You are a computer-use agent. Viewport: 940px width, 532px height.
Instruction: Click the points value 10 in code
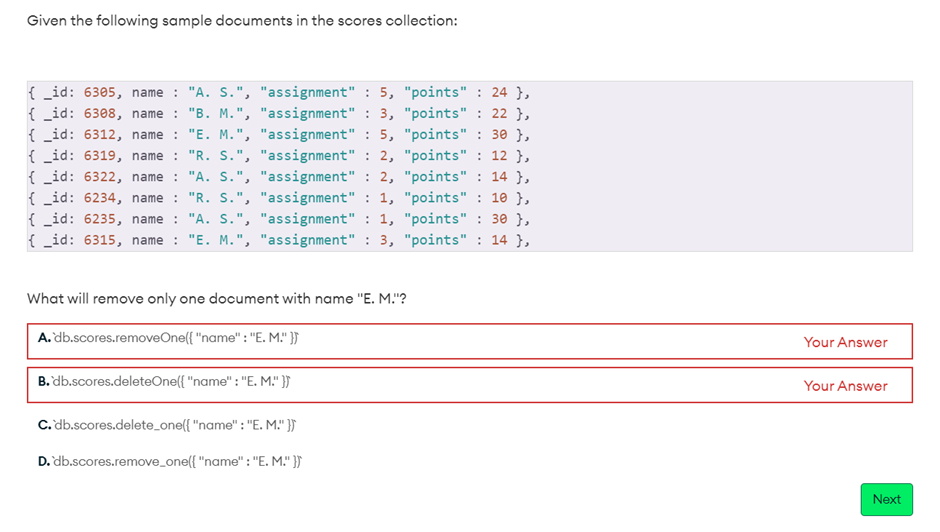click(x=499, y=198)
